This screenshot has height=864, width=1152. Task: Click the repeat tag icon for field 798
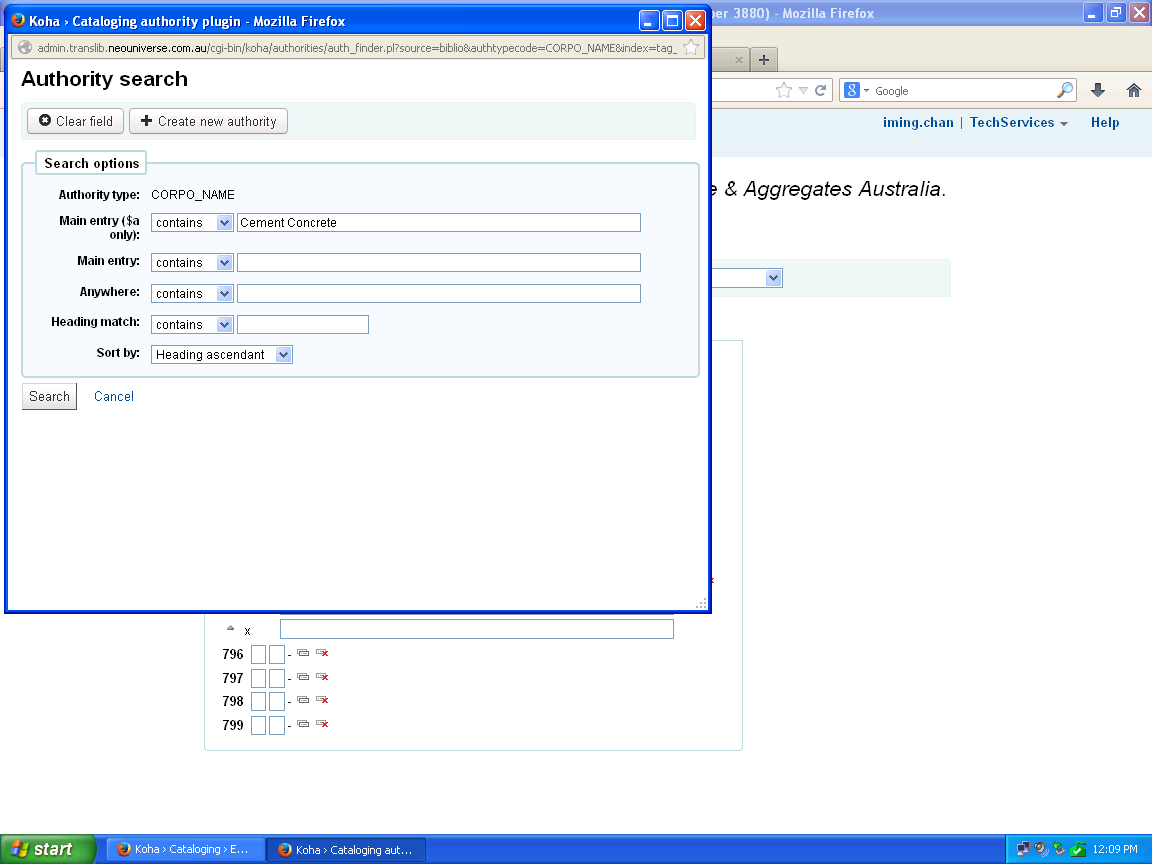pyautogui.click(x=303, y=700)
